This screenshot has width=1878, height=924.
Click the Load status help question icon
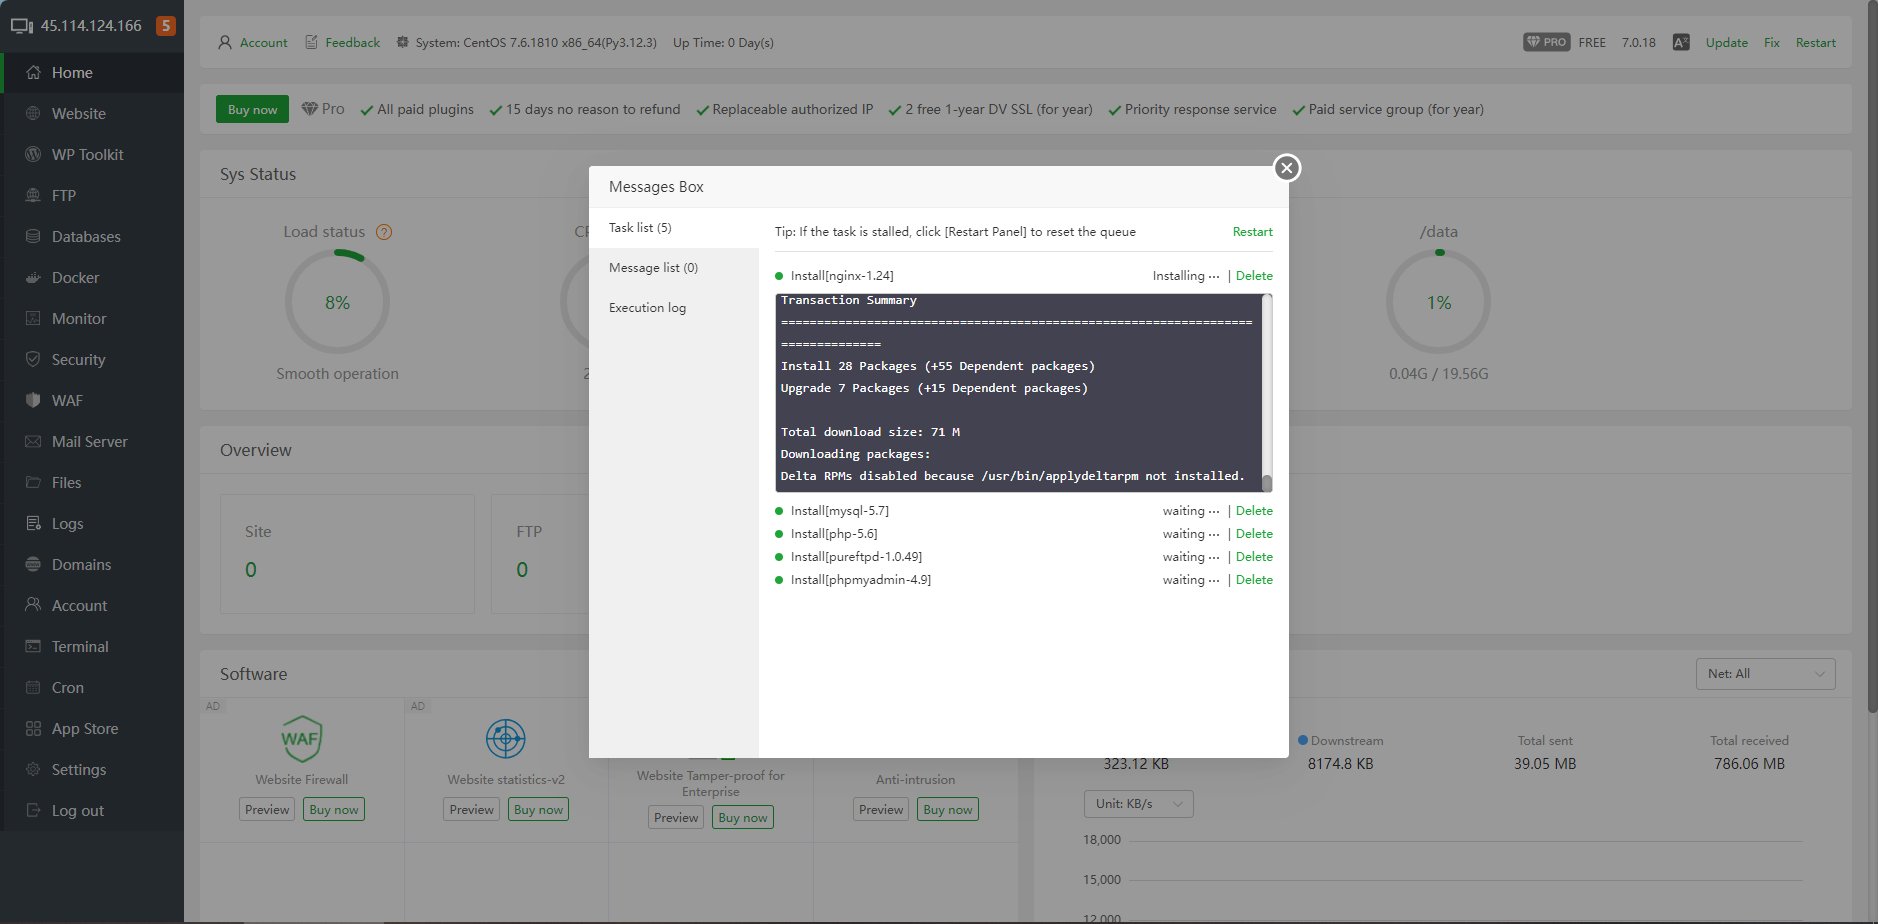pos(384,232)
